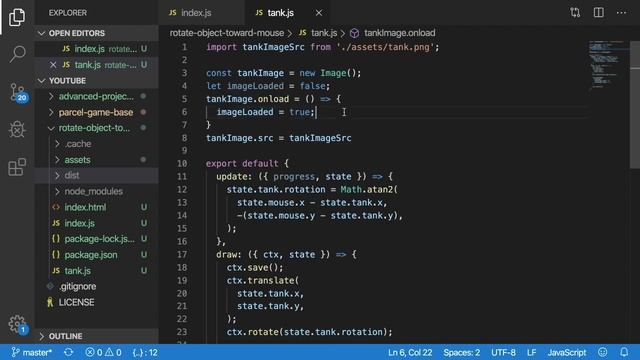The image size is (640, 360).
Task: Change file encoding via UTF-8
Action: (x=503, y=352)
